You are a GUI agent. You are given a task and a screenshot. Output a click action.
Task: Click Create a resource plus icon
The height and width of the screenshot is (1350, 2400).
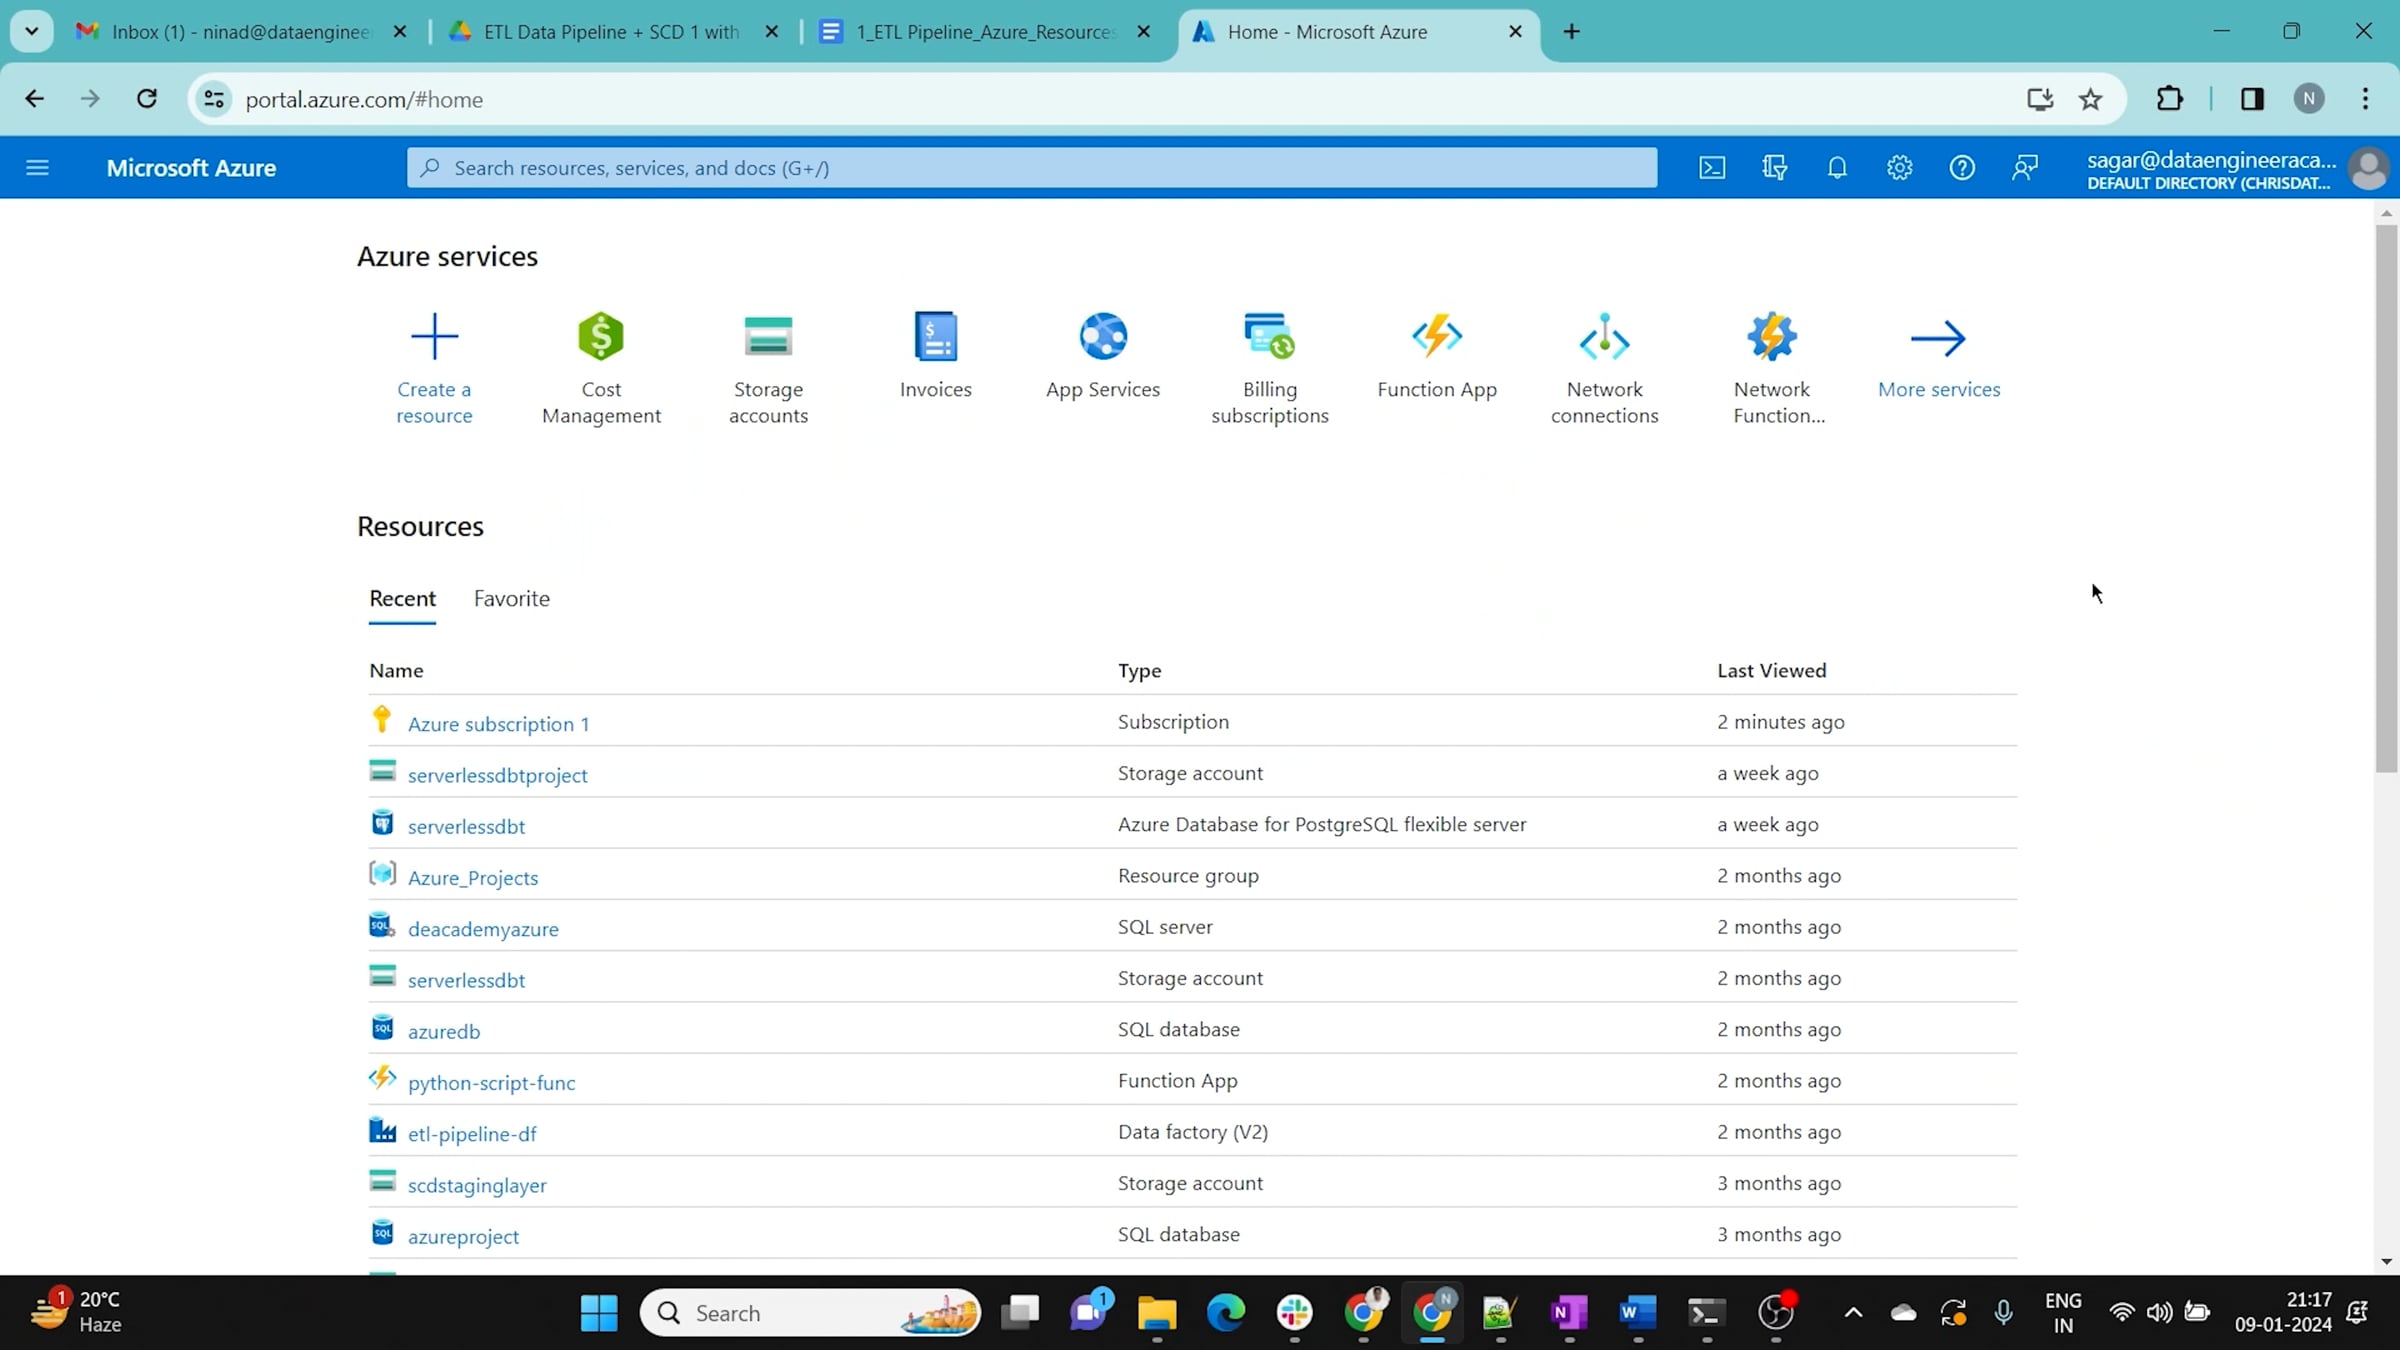pos(434,337)
